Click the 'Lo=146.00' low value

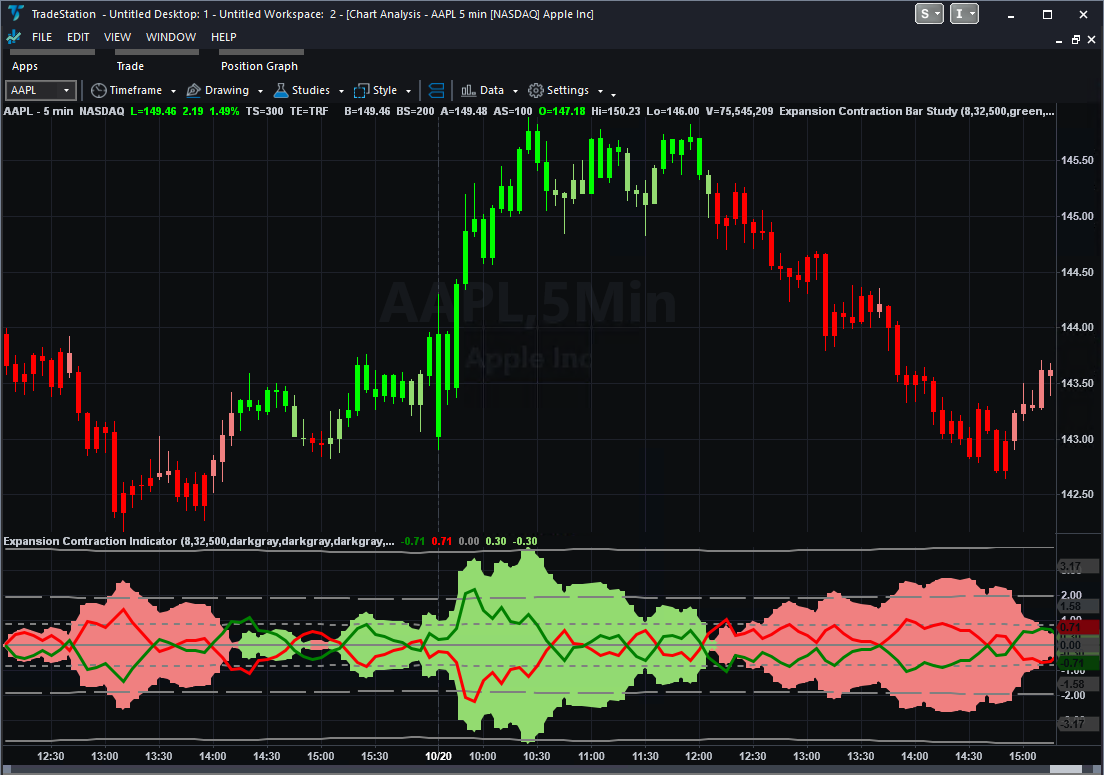point(673,111)
